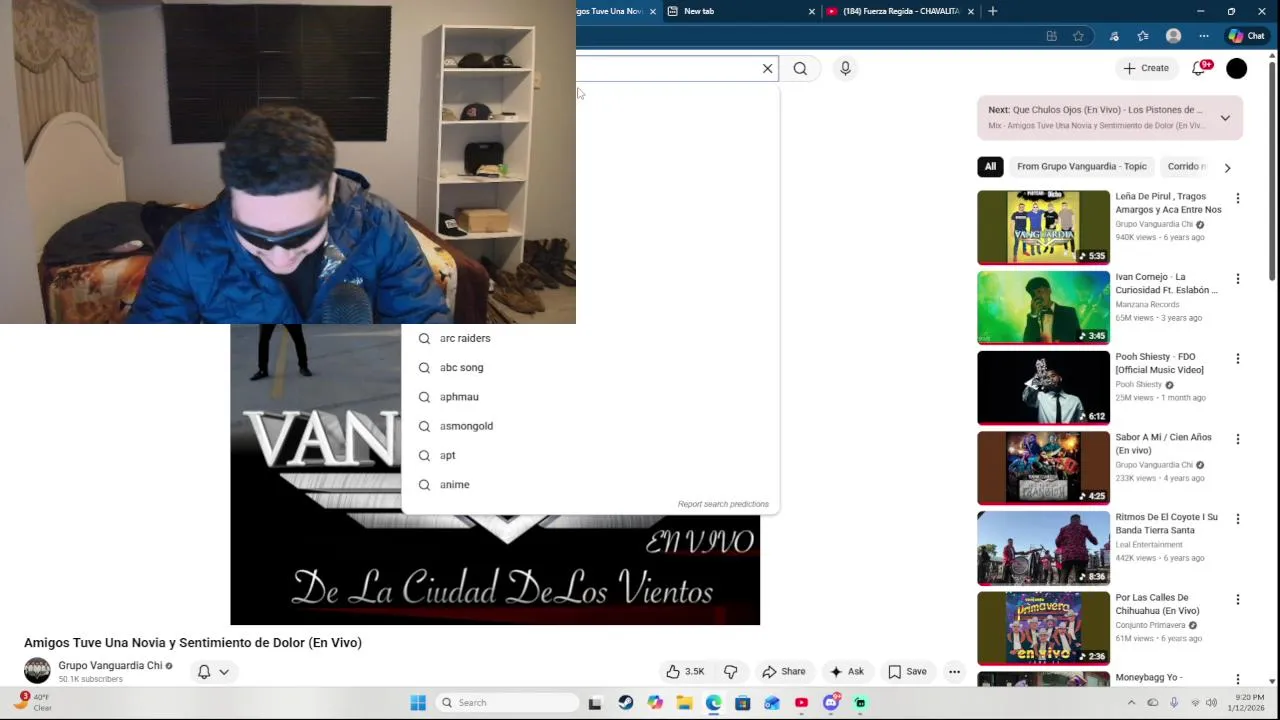This screenshot has height=720, width=1280.
Task: Open Ritmos De El Coyote video title
Action: 1167,523
